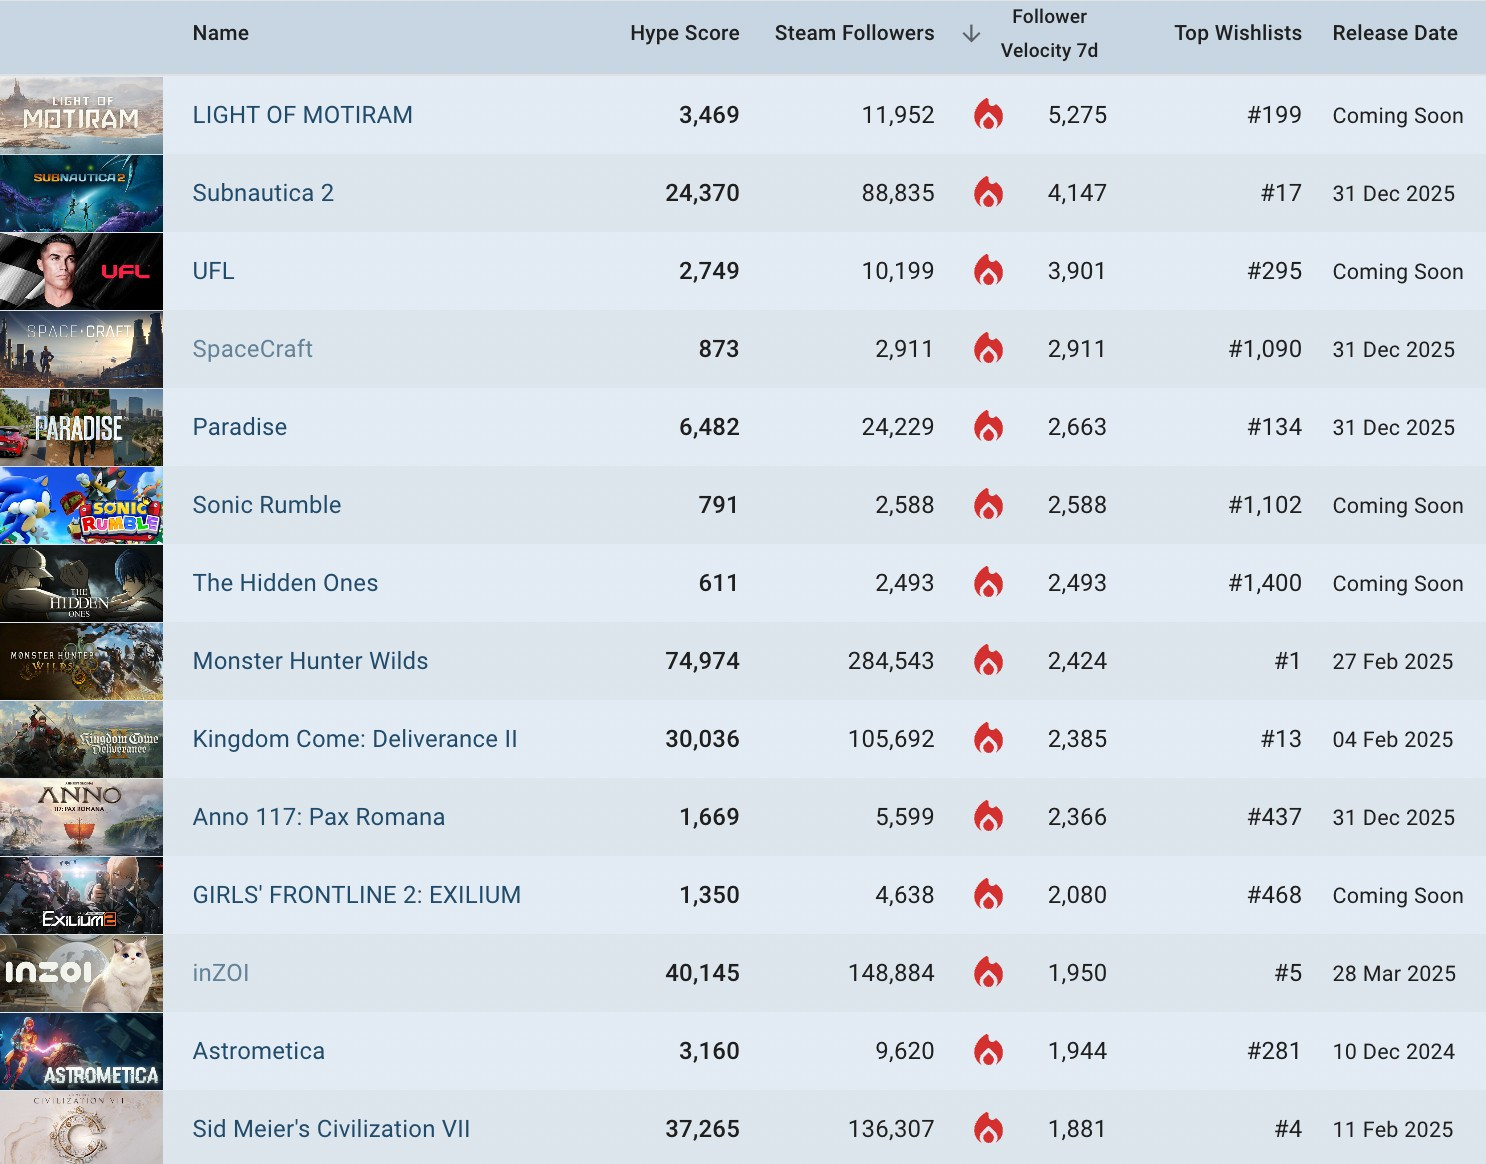Click the descending sort arrow beside Follower Velocity

pyautogui.click(x=971, y=34)
